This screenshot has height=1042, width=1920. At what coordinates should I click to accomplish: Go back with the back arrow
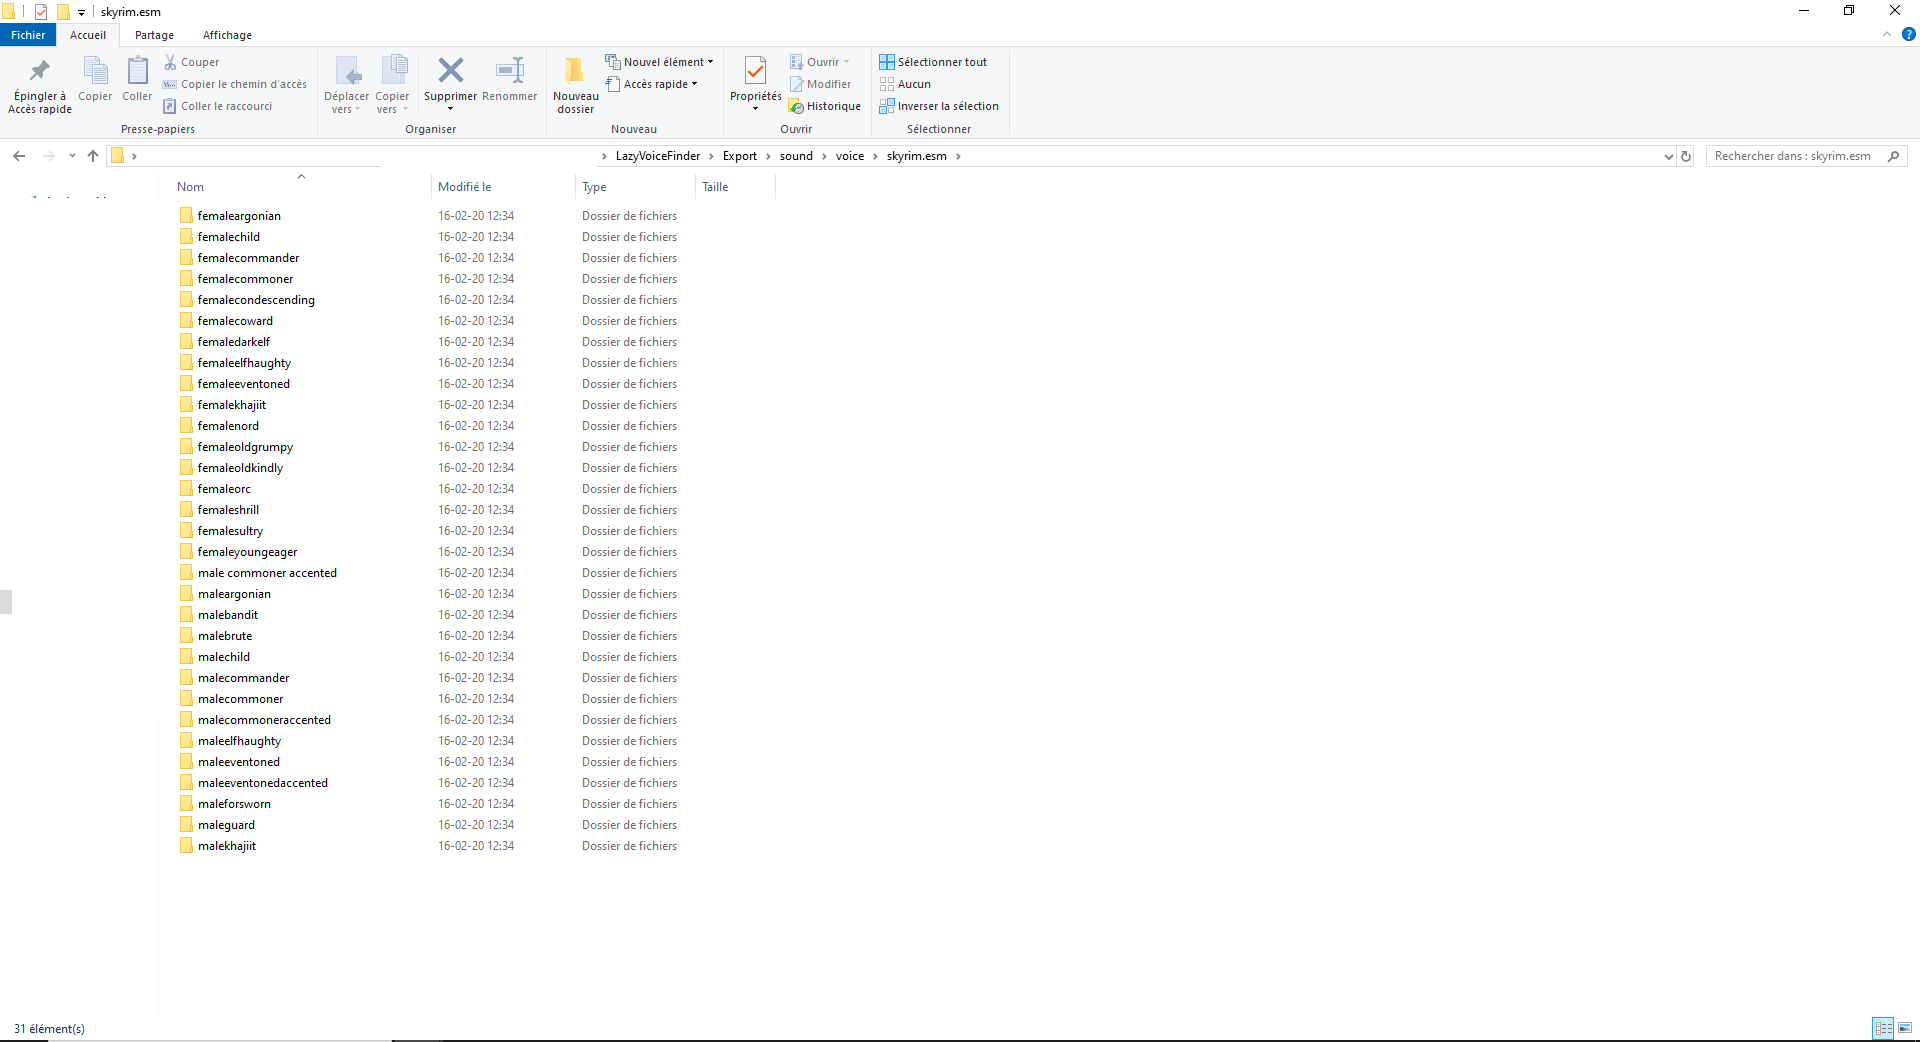[x=19, y=156]
